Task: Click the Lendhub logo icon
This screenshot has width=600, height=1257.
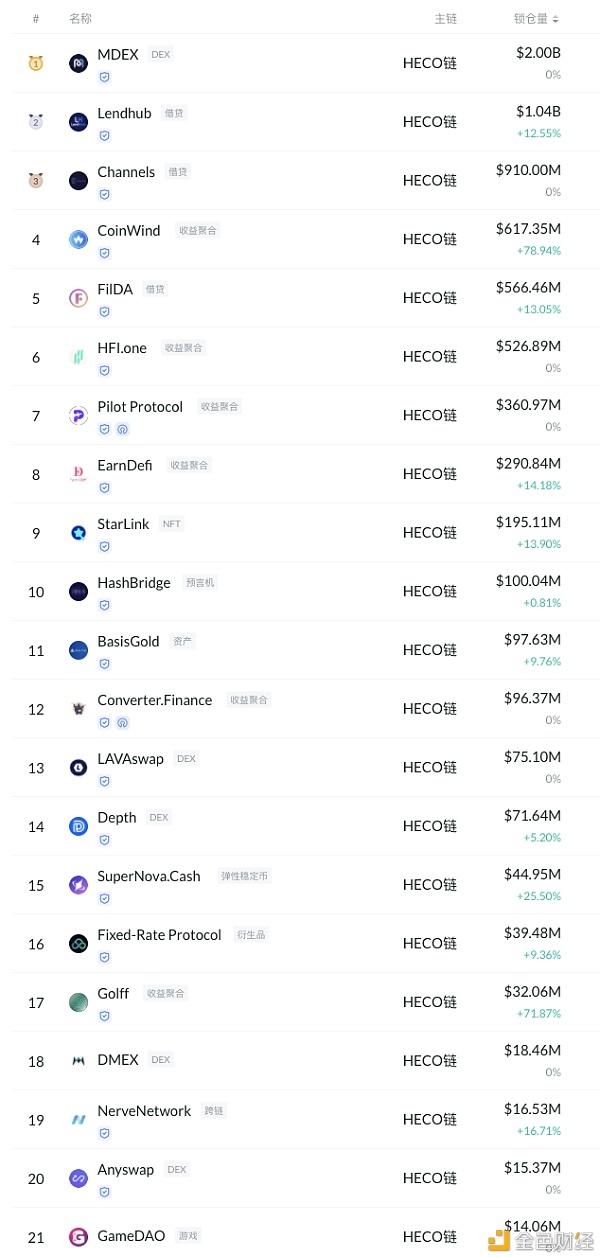Action: pyautogui.click(x=78, y=122)
